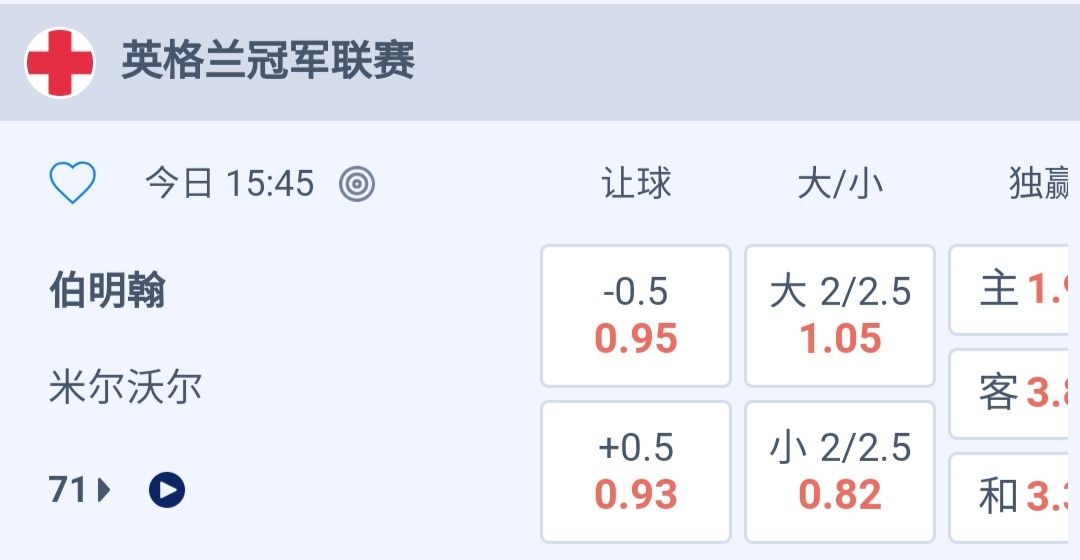
Task: Favorite the match with the heart icon
Action: coord(73,184)
